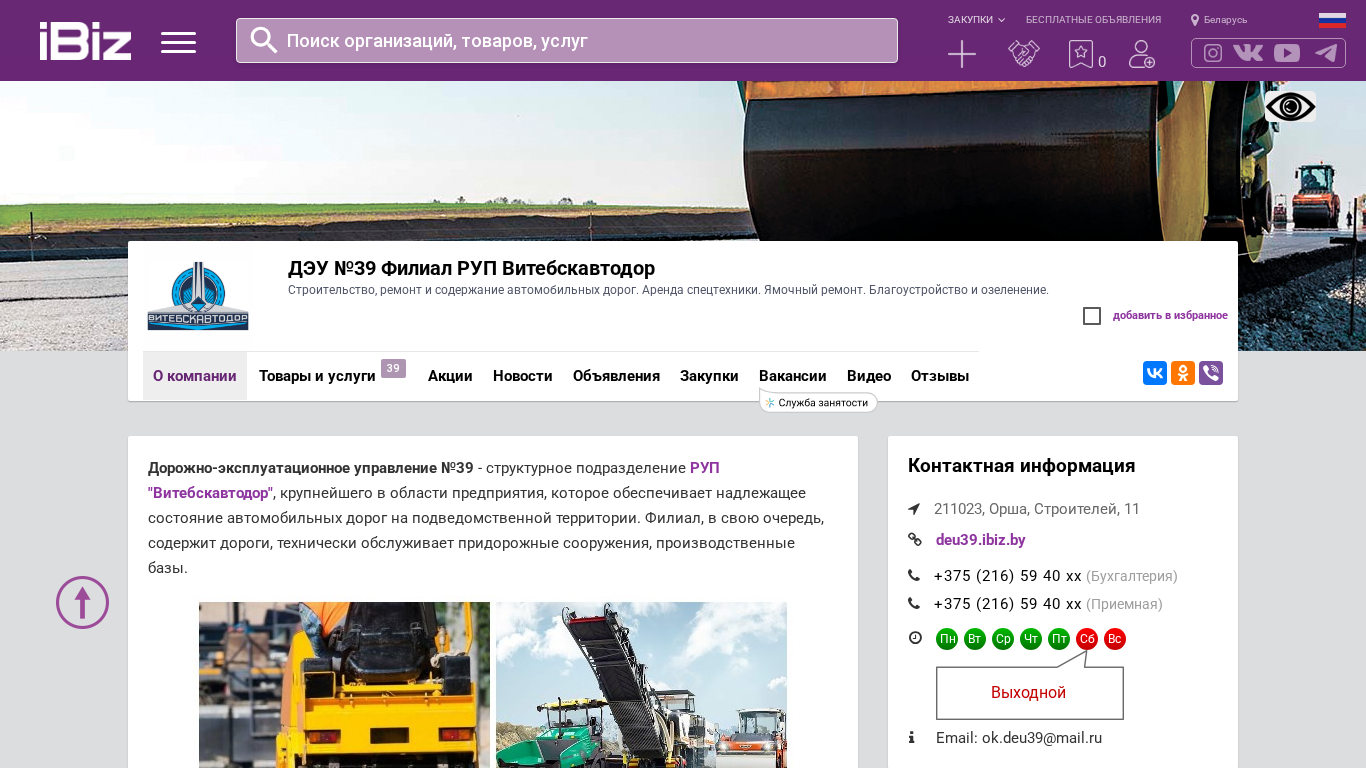Click the iBiz logo

pyautogui.click(x=86, y=41)
